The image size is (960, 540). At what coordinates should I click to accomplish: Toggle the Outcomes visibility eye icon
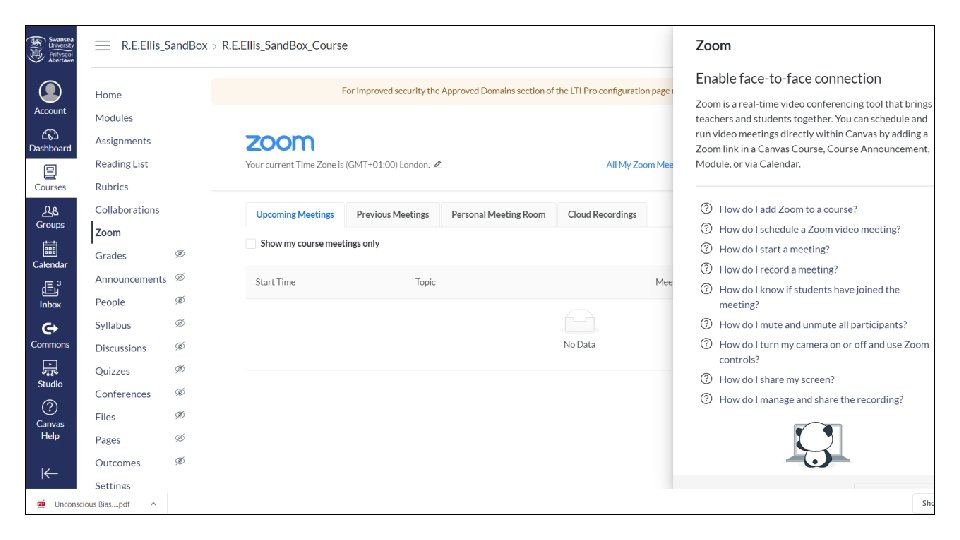click(180, 461)
